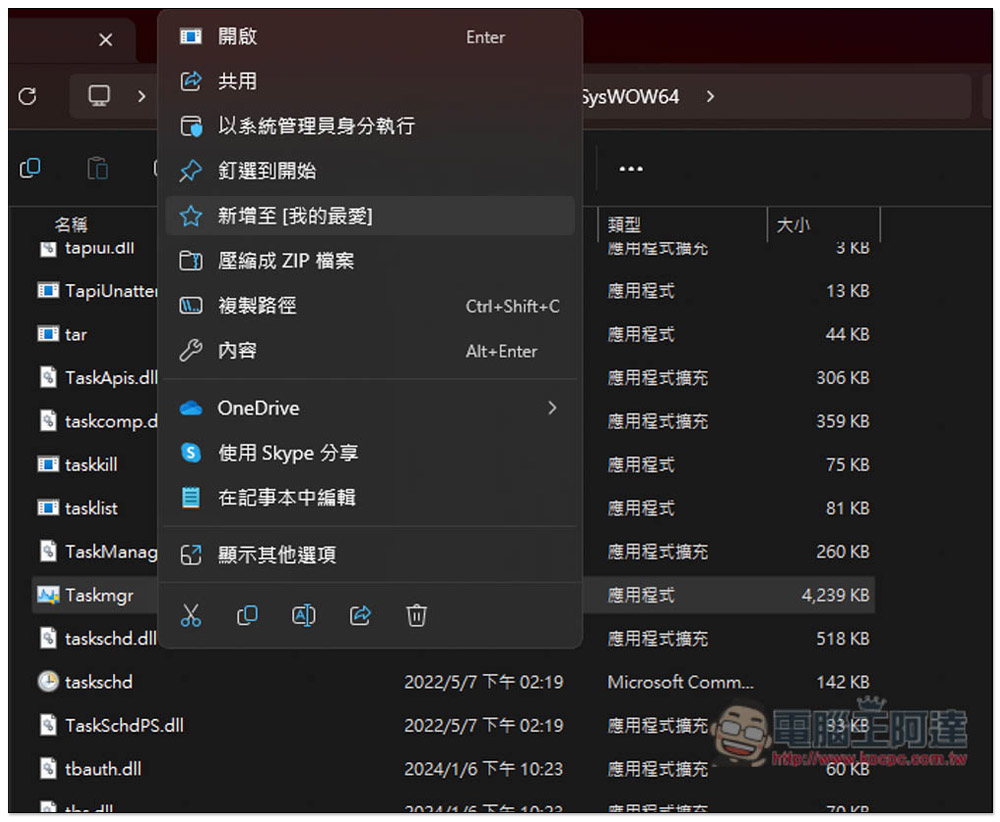Select 開啟 from the context menu
Screen dimensions: 1000x822
pyautogui.click(x=370, y=37)
